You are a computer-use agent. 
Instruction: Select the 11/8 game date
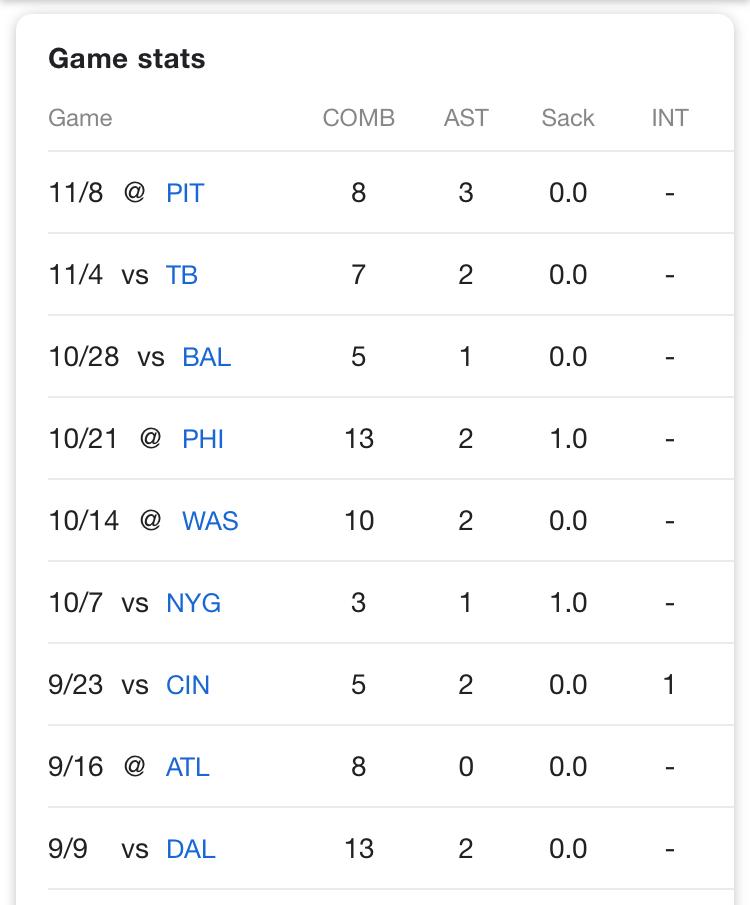(x=76, y=193)
